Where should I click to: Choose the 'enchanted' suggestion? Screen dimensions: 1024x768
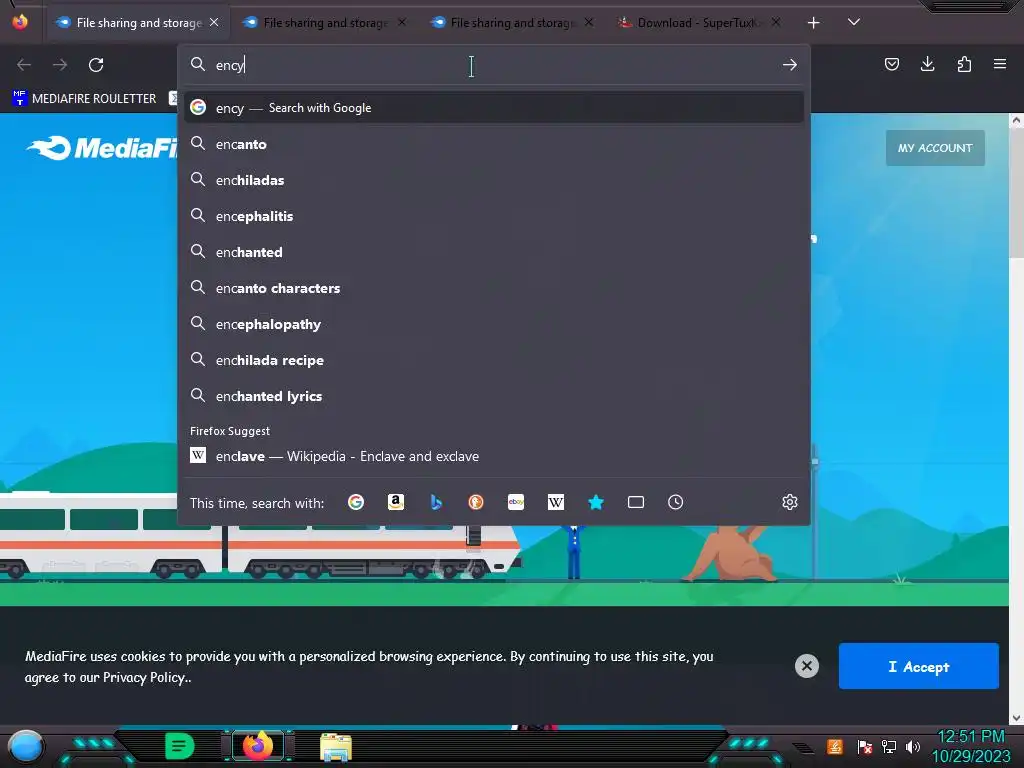pyautogui.click(x=494, y=252)
